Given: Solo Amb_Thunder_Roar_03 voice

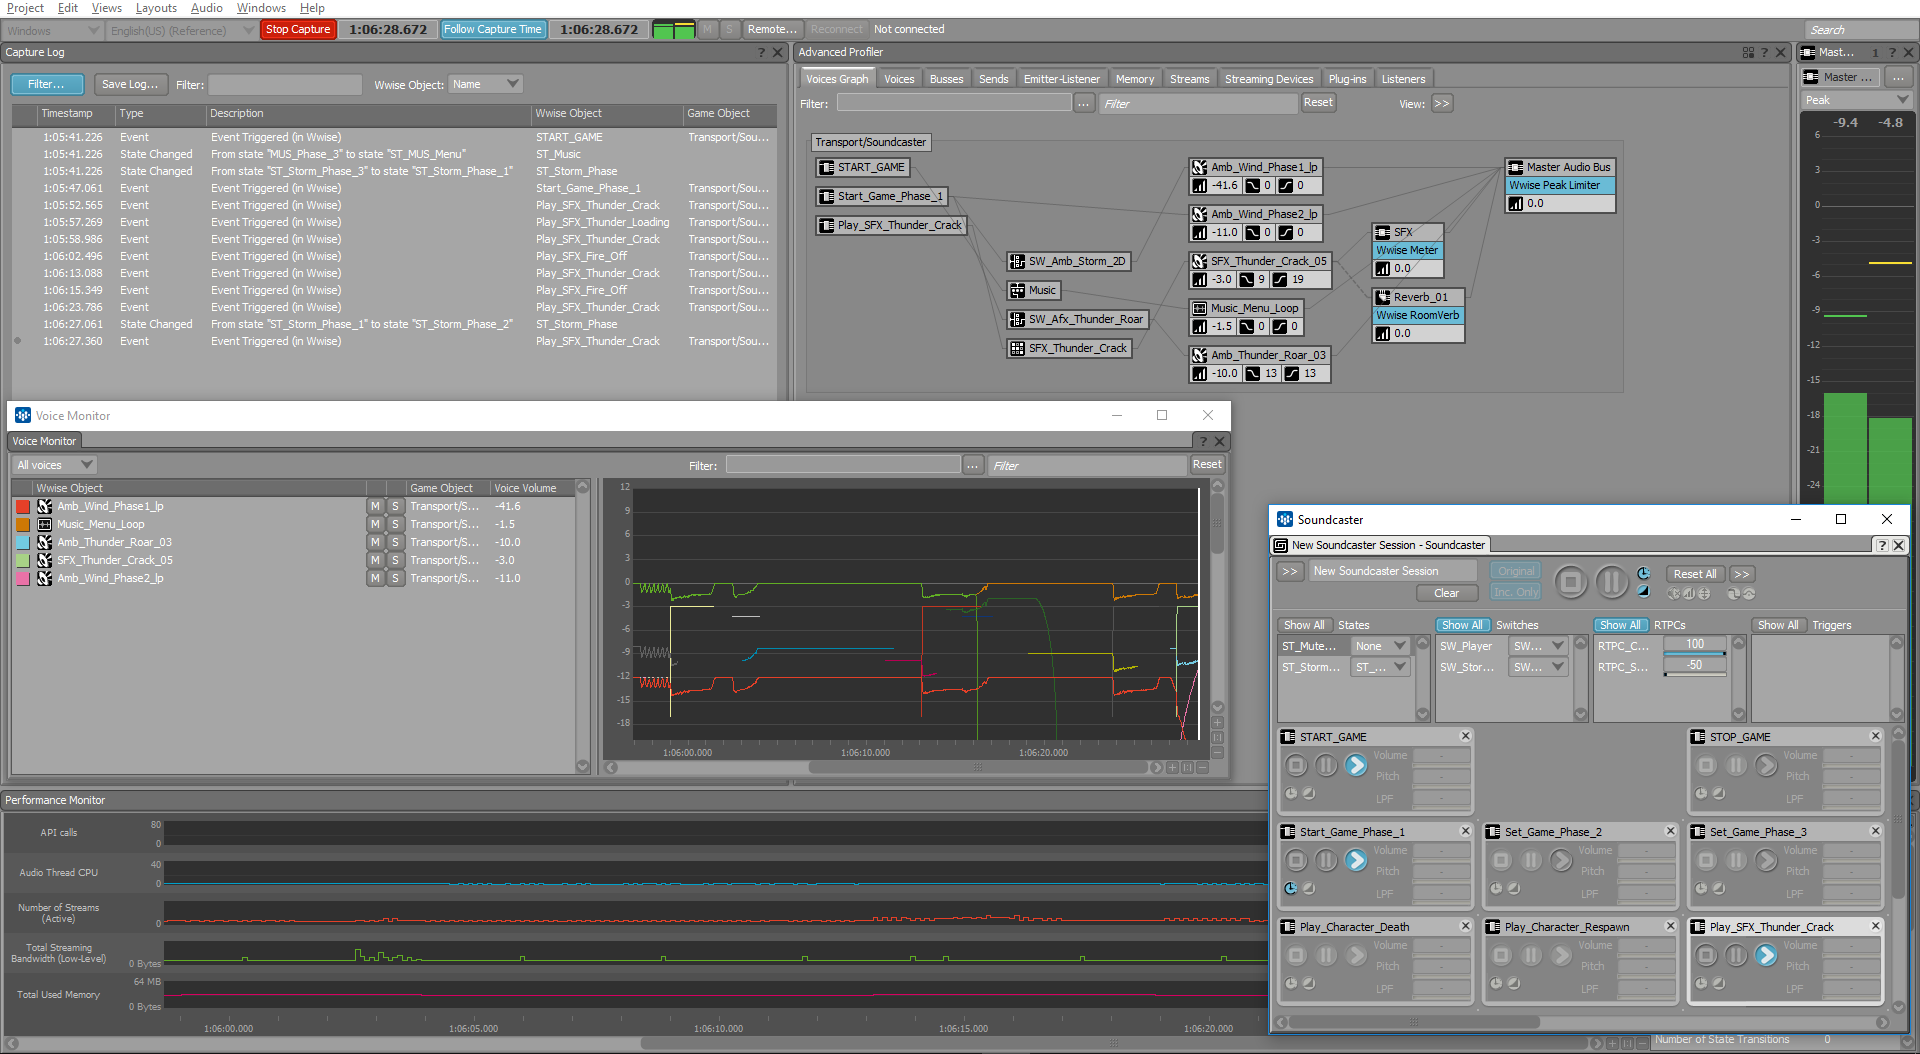Looking at the screenshot, I should point(395,542).
